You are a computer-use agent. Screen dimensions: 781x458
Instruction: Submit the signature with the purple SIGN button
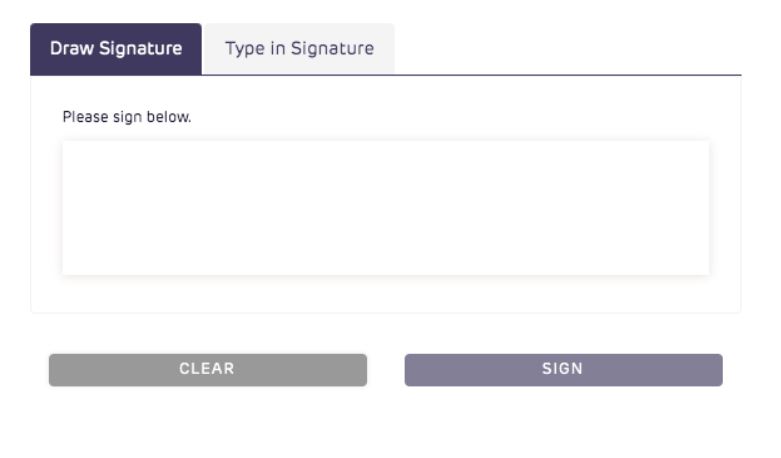click(x=563, y=369)
